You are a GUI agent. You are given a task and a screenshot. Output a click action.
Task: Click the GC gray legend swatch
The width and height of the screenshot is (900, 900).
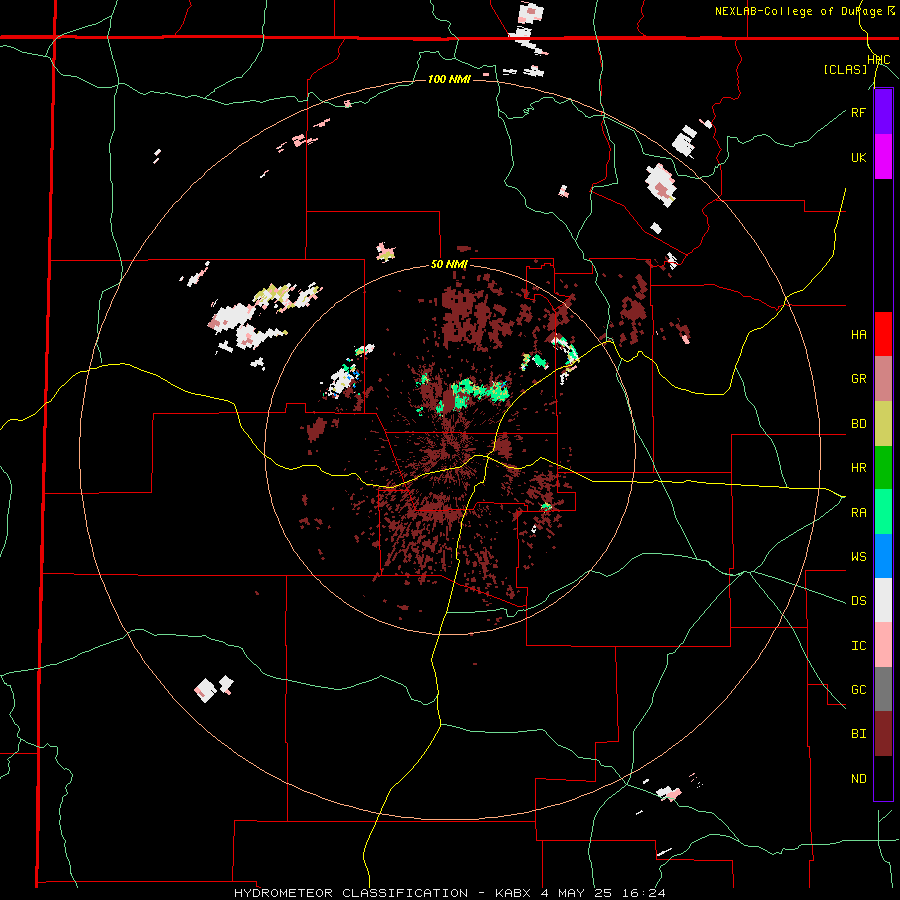click(x=883, y=689)
